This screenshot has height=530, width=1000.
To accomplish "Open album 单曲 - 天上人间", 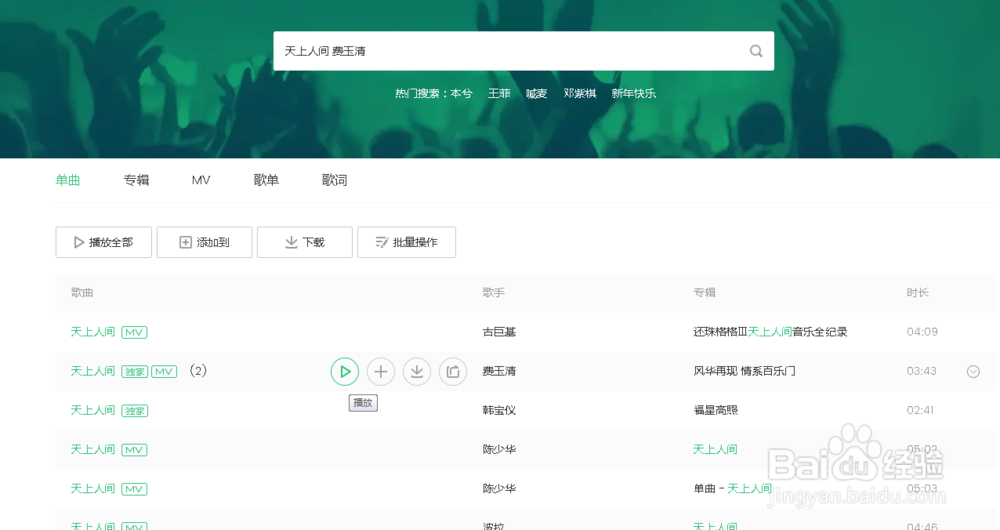I will click(733, 489).
